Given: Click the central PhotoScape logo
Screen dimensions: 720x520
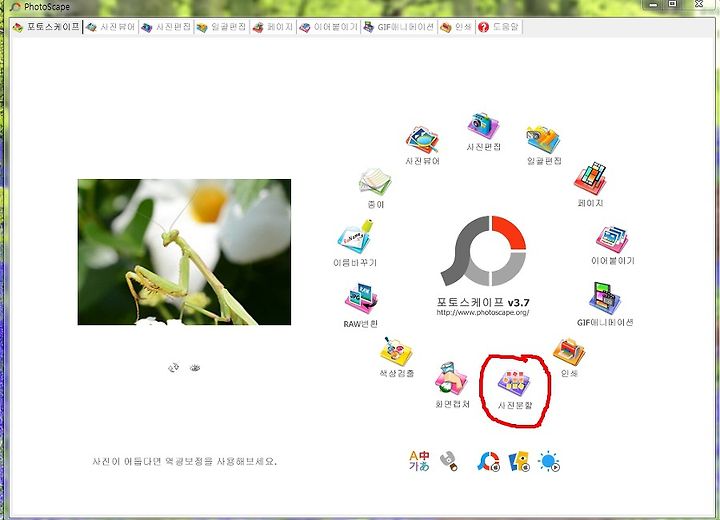Looking at the screenshot, I should pos(483,251).
